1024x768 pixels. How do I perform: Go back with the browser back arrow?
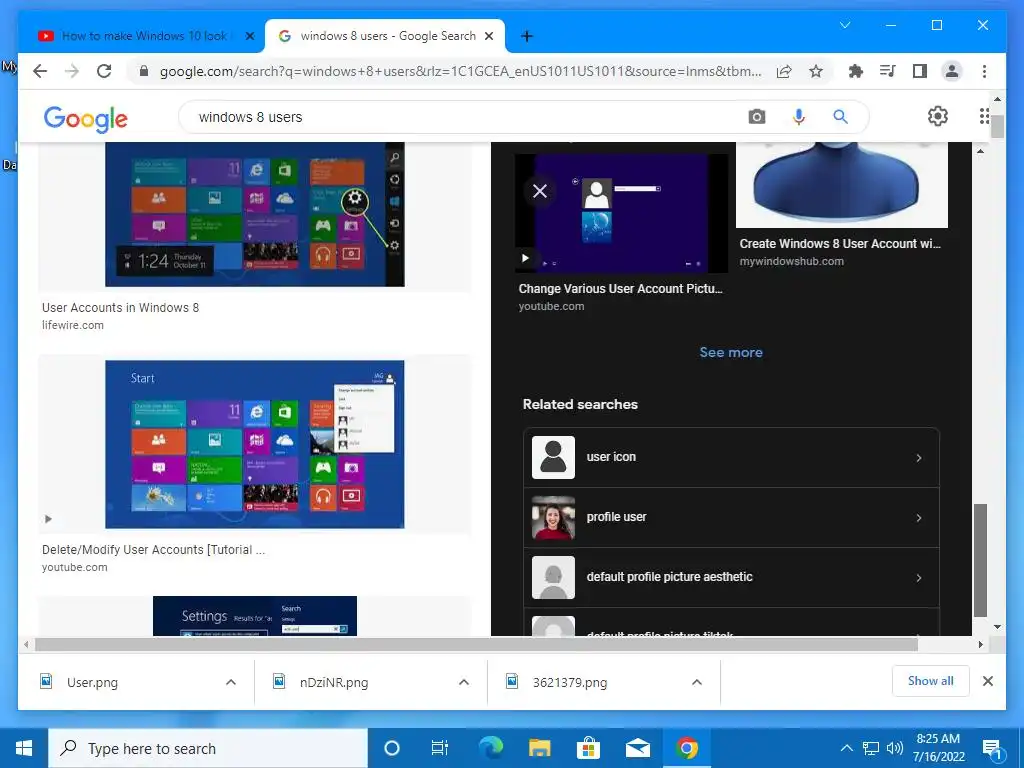pos(40,71)
